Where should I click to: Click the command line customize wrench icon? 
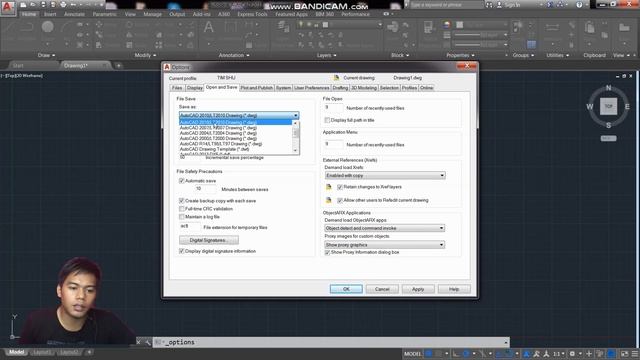point(147,342)
